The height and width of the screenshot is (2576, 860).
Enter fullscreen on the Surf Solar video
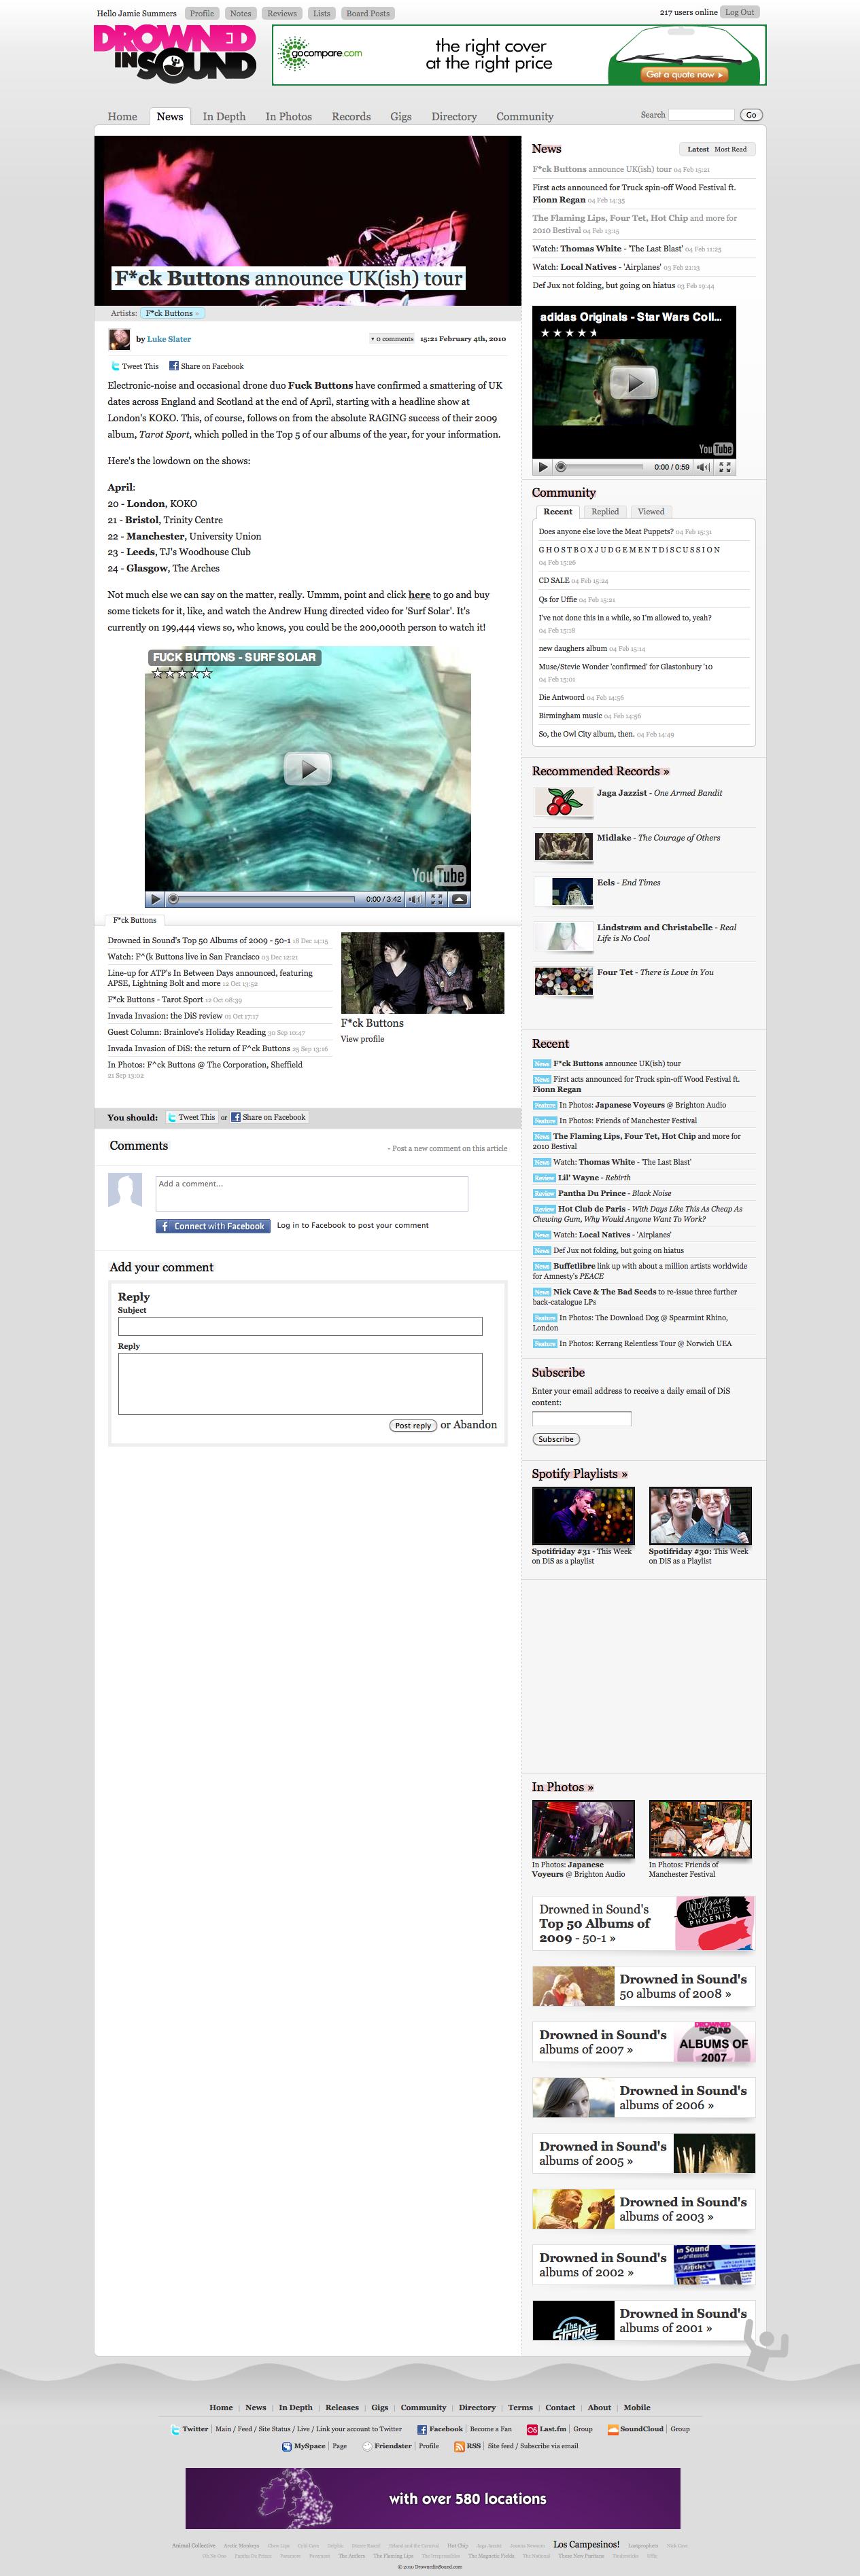436,899
